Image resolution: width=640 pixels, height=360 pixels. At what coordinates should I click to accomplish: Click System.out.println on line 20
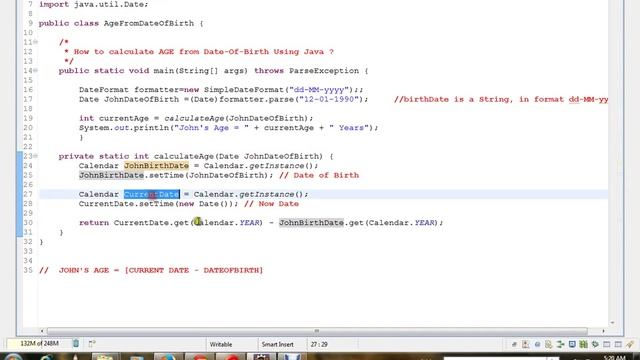tap(124, 128)
